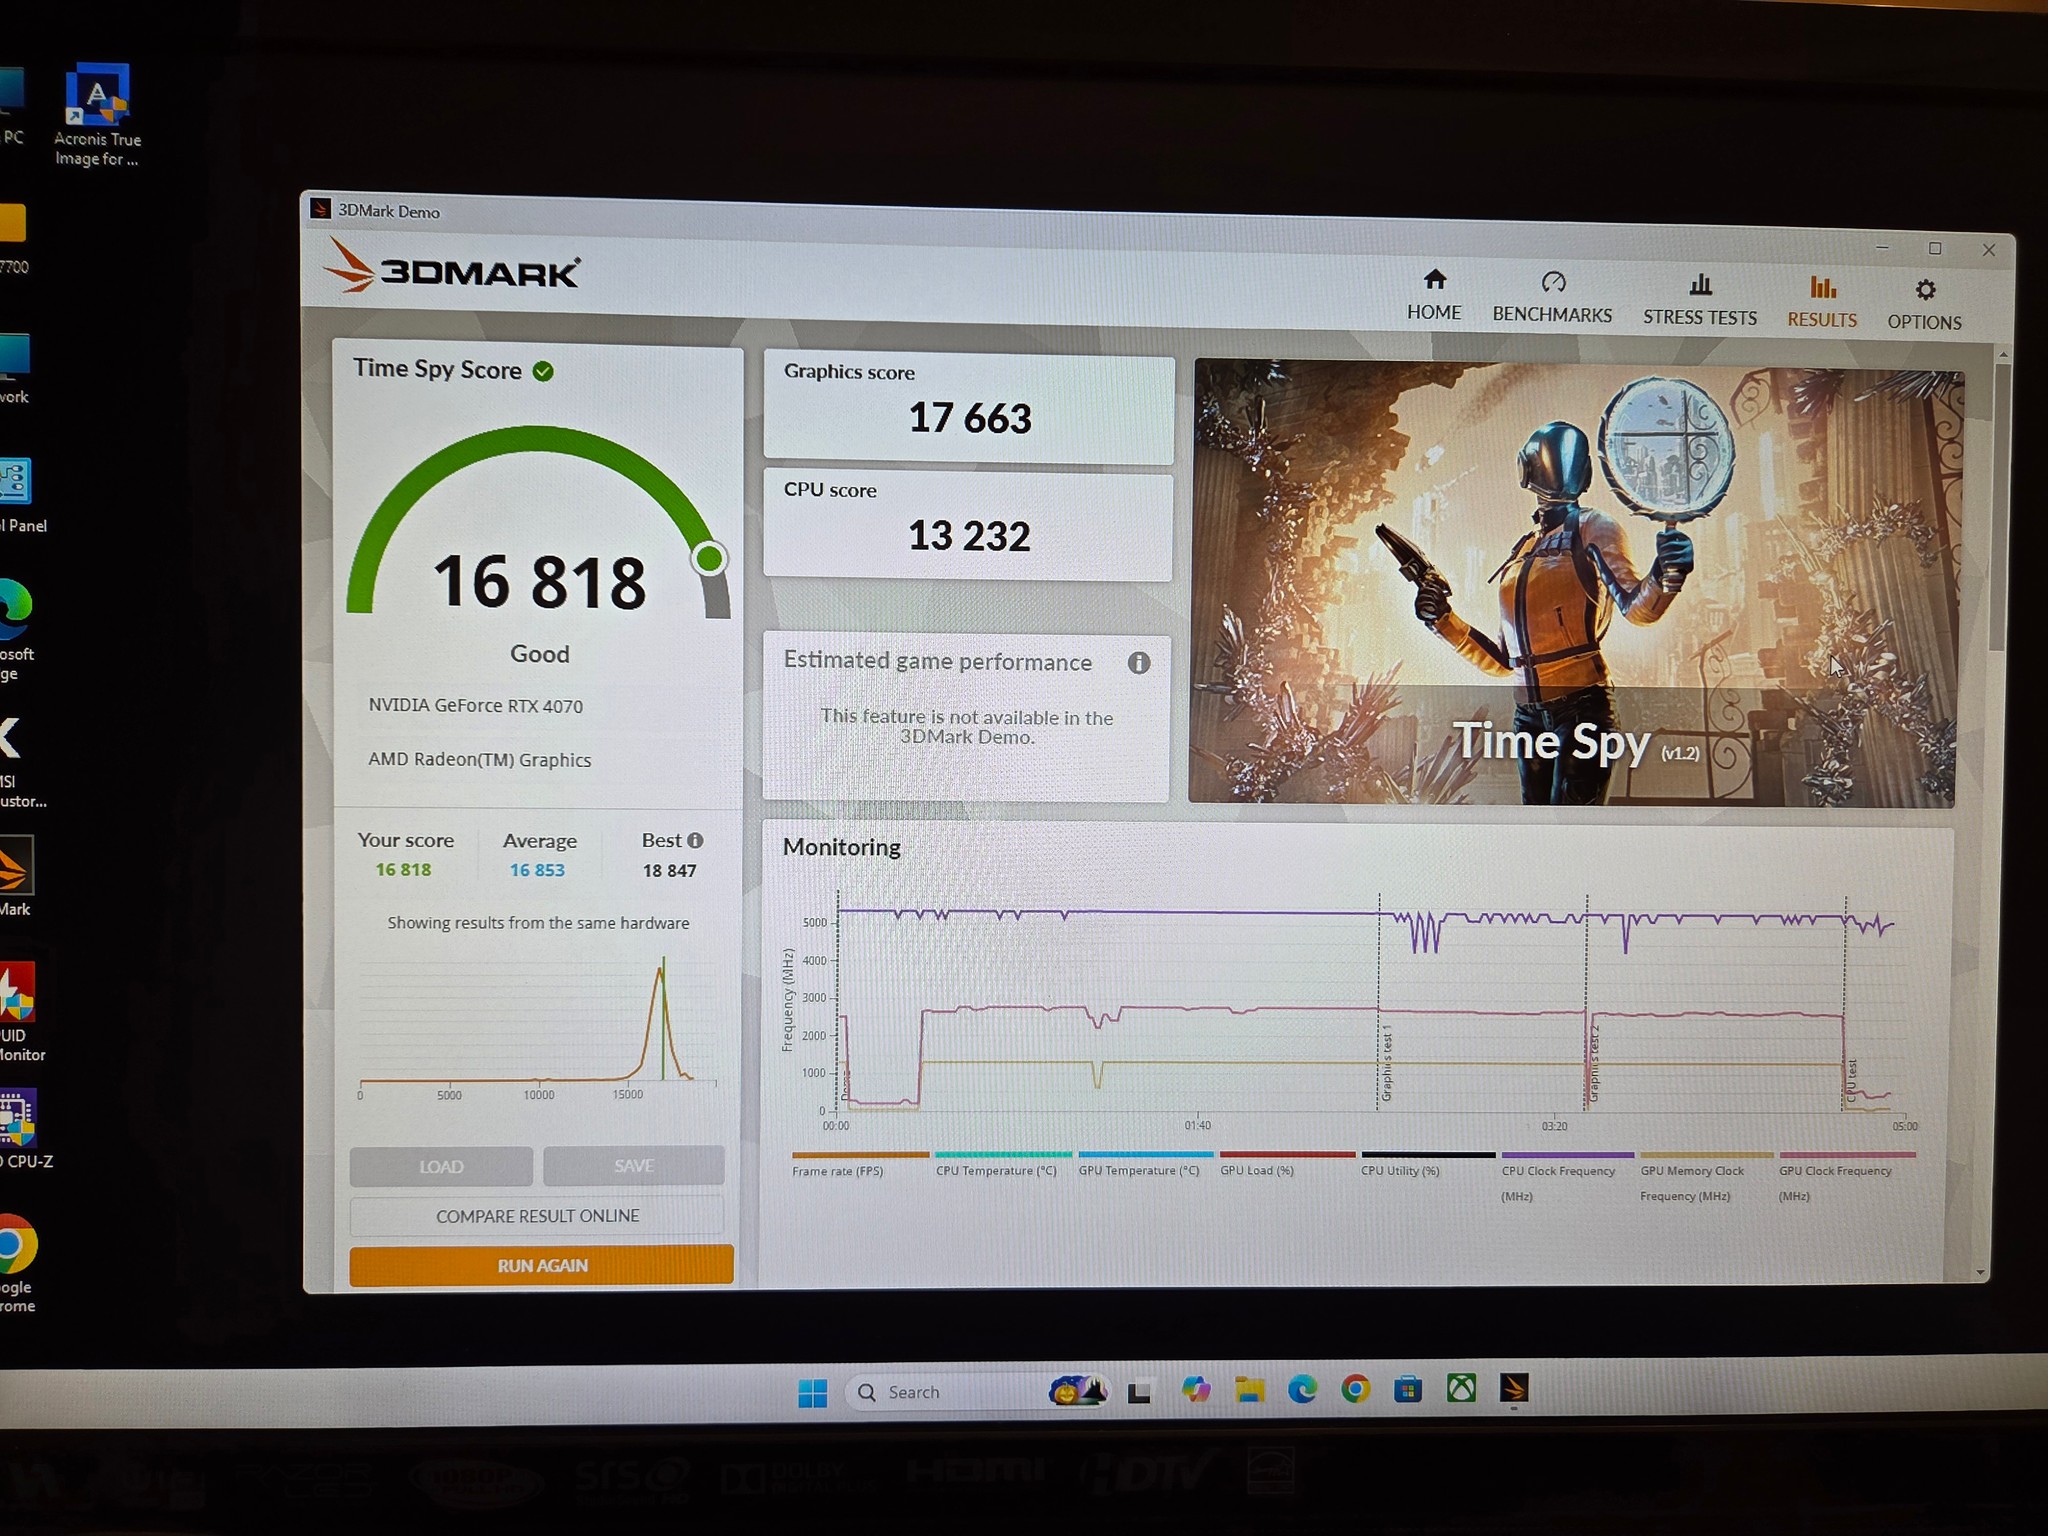
Task: Click the RUN AGAIN button
Action: point(541,1265)
